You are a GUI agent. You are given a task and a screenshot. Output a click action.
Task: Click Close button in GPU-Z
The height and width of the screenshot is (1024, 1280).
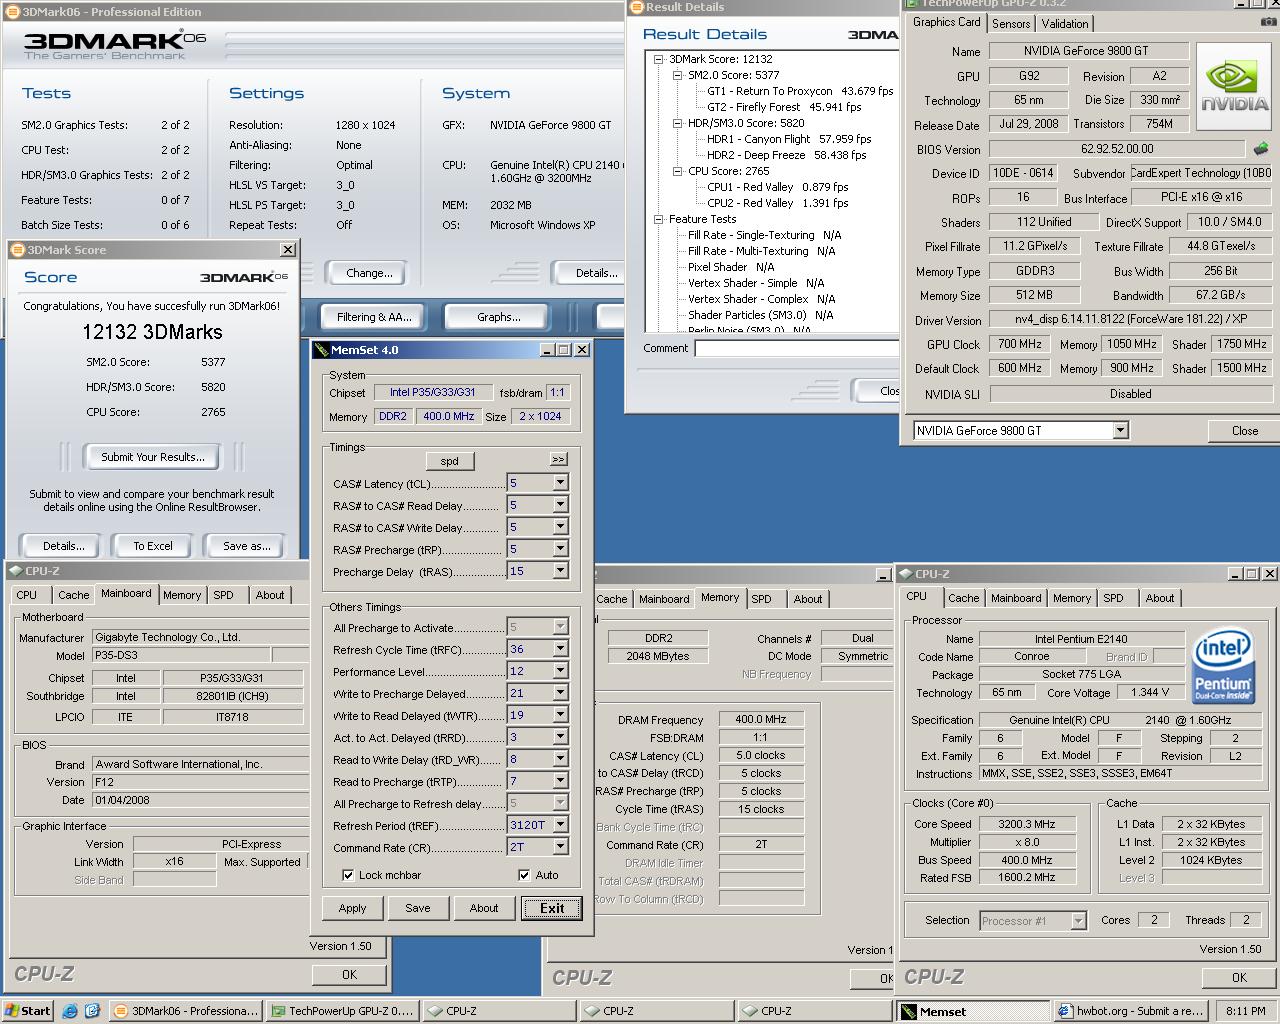1245,431
